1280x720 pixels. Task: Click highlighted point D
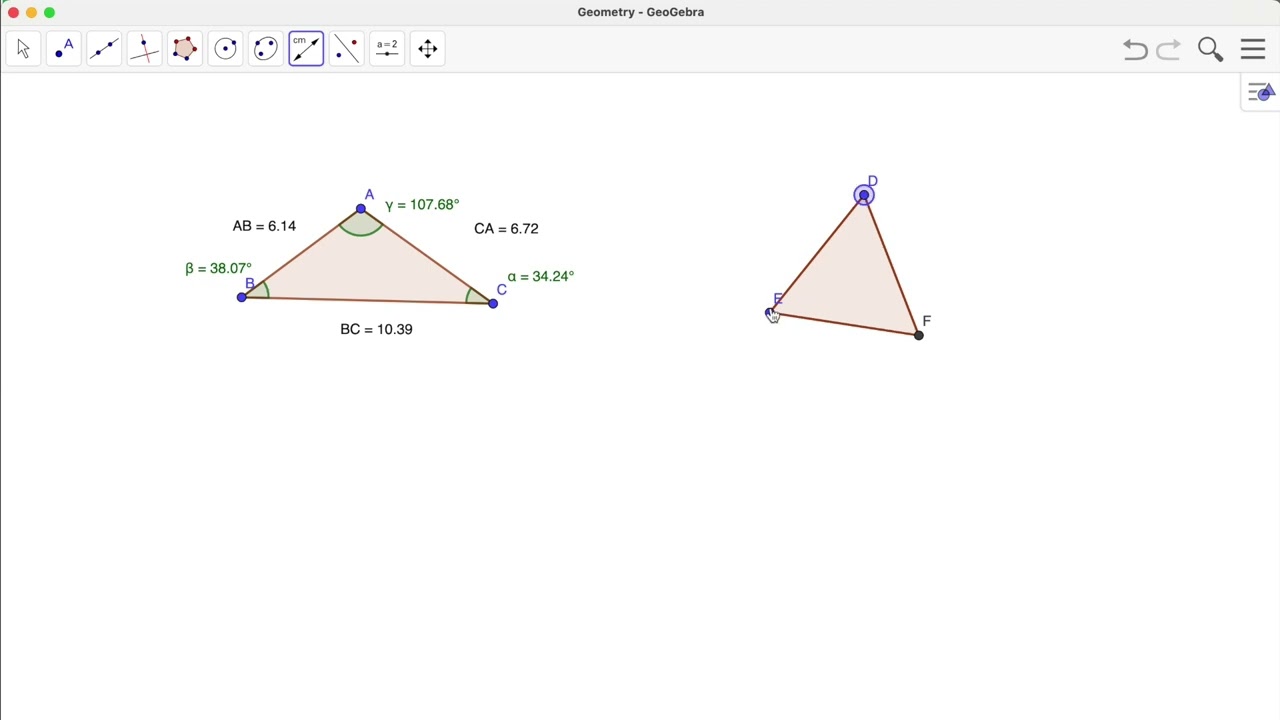(864, 195)
